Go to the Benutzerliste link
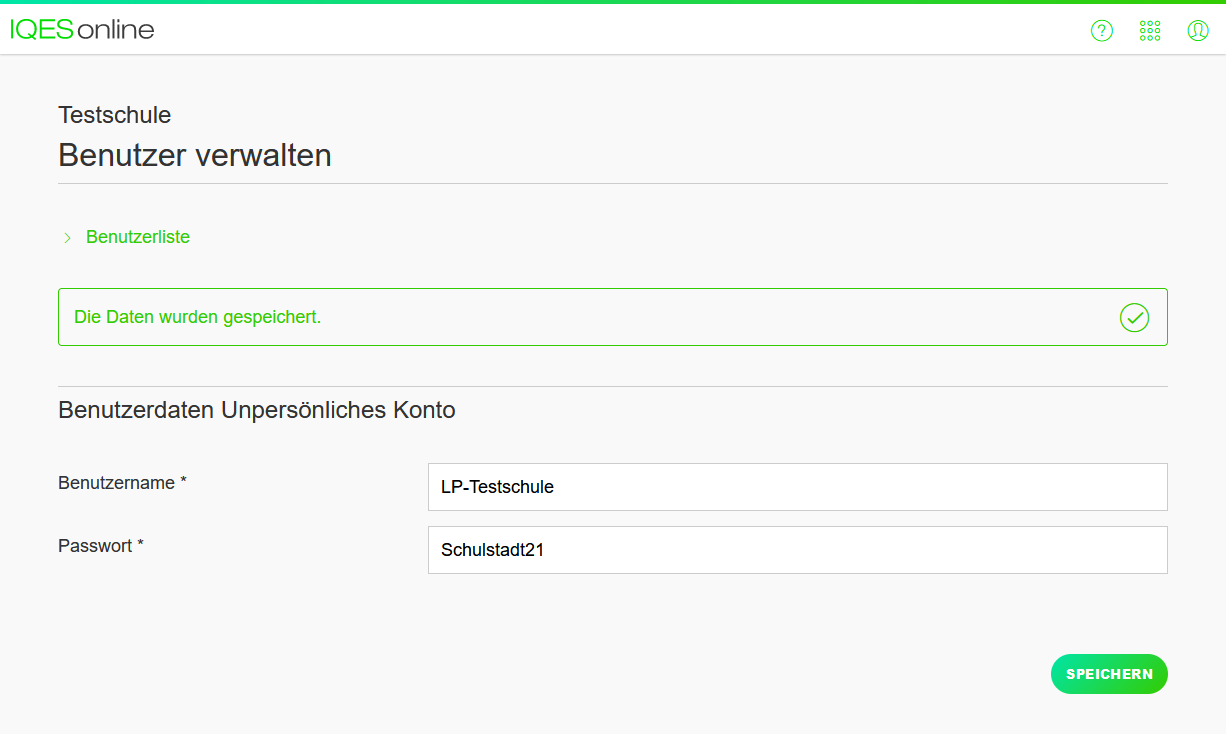 coord(138,237)
